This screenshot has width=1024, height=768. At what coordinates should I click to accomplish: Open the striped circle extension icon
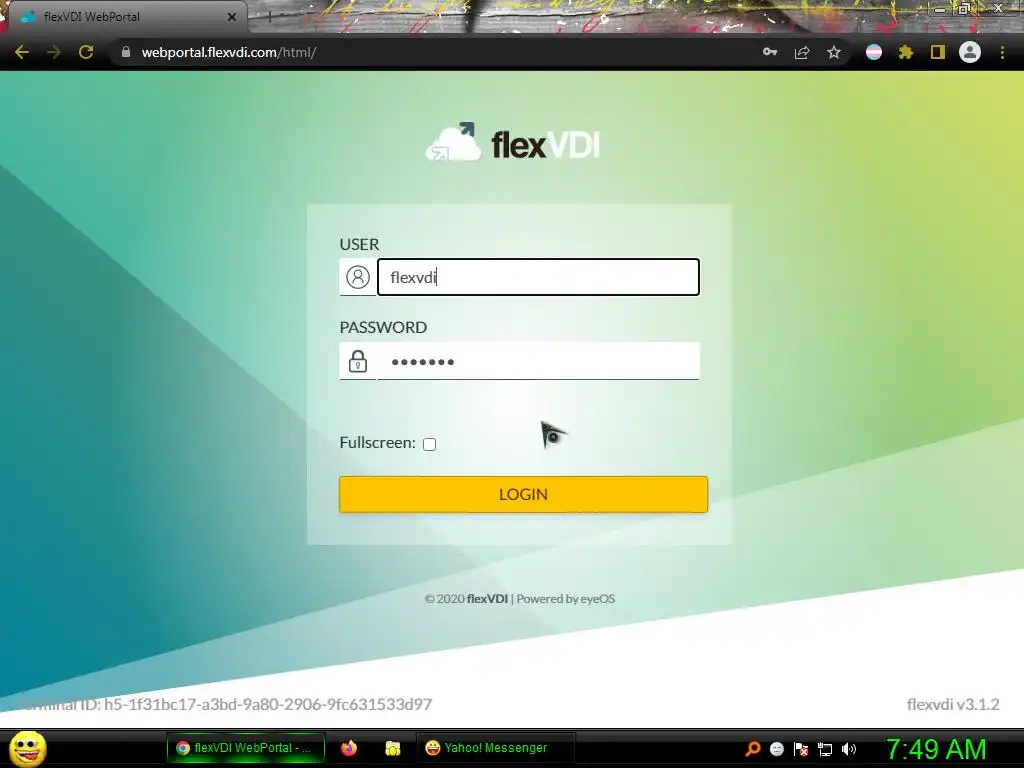[x=874, y=52]
